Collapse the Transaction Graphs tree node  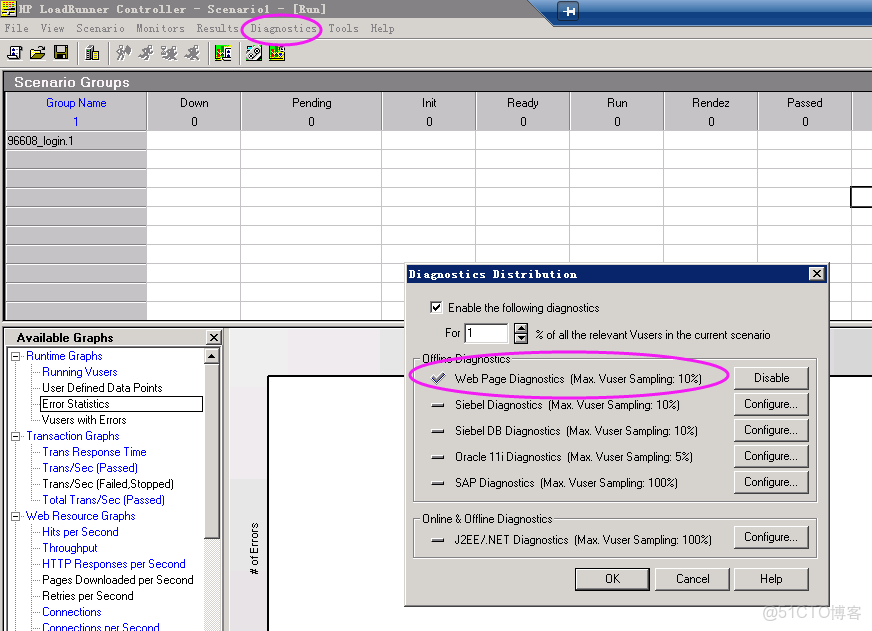click(x=16, y=436)
